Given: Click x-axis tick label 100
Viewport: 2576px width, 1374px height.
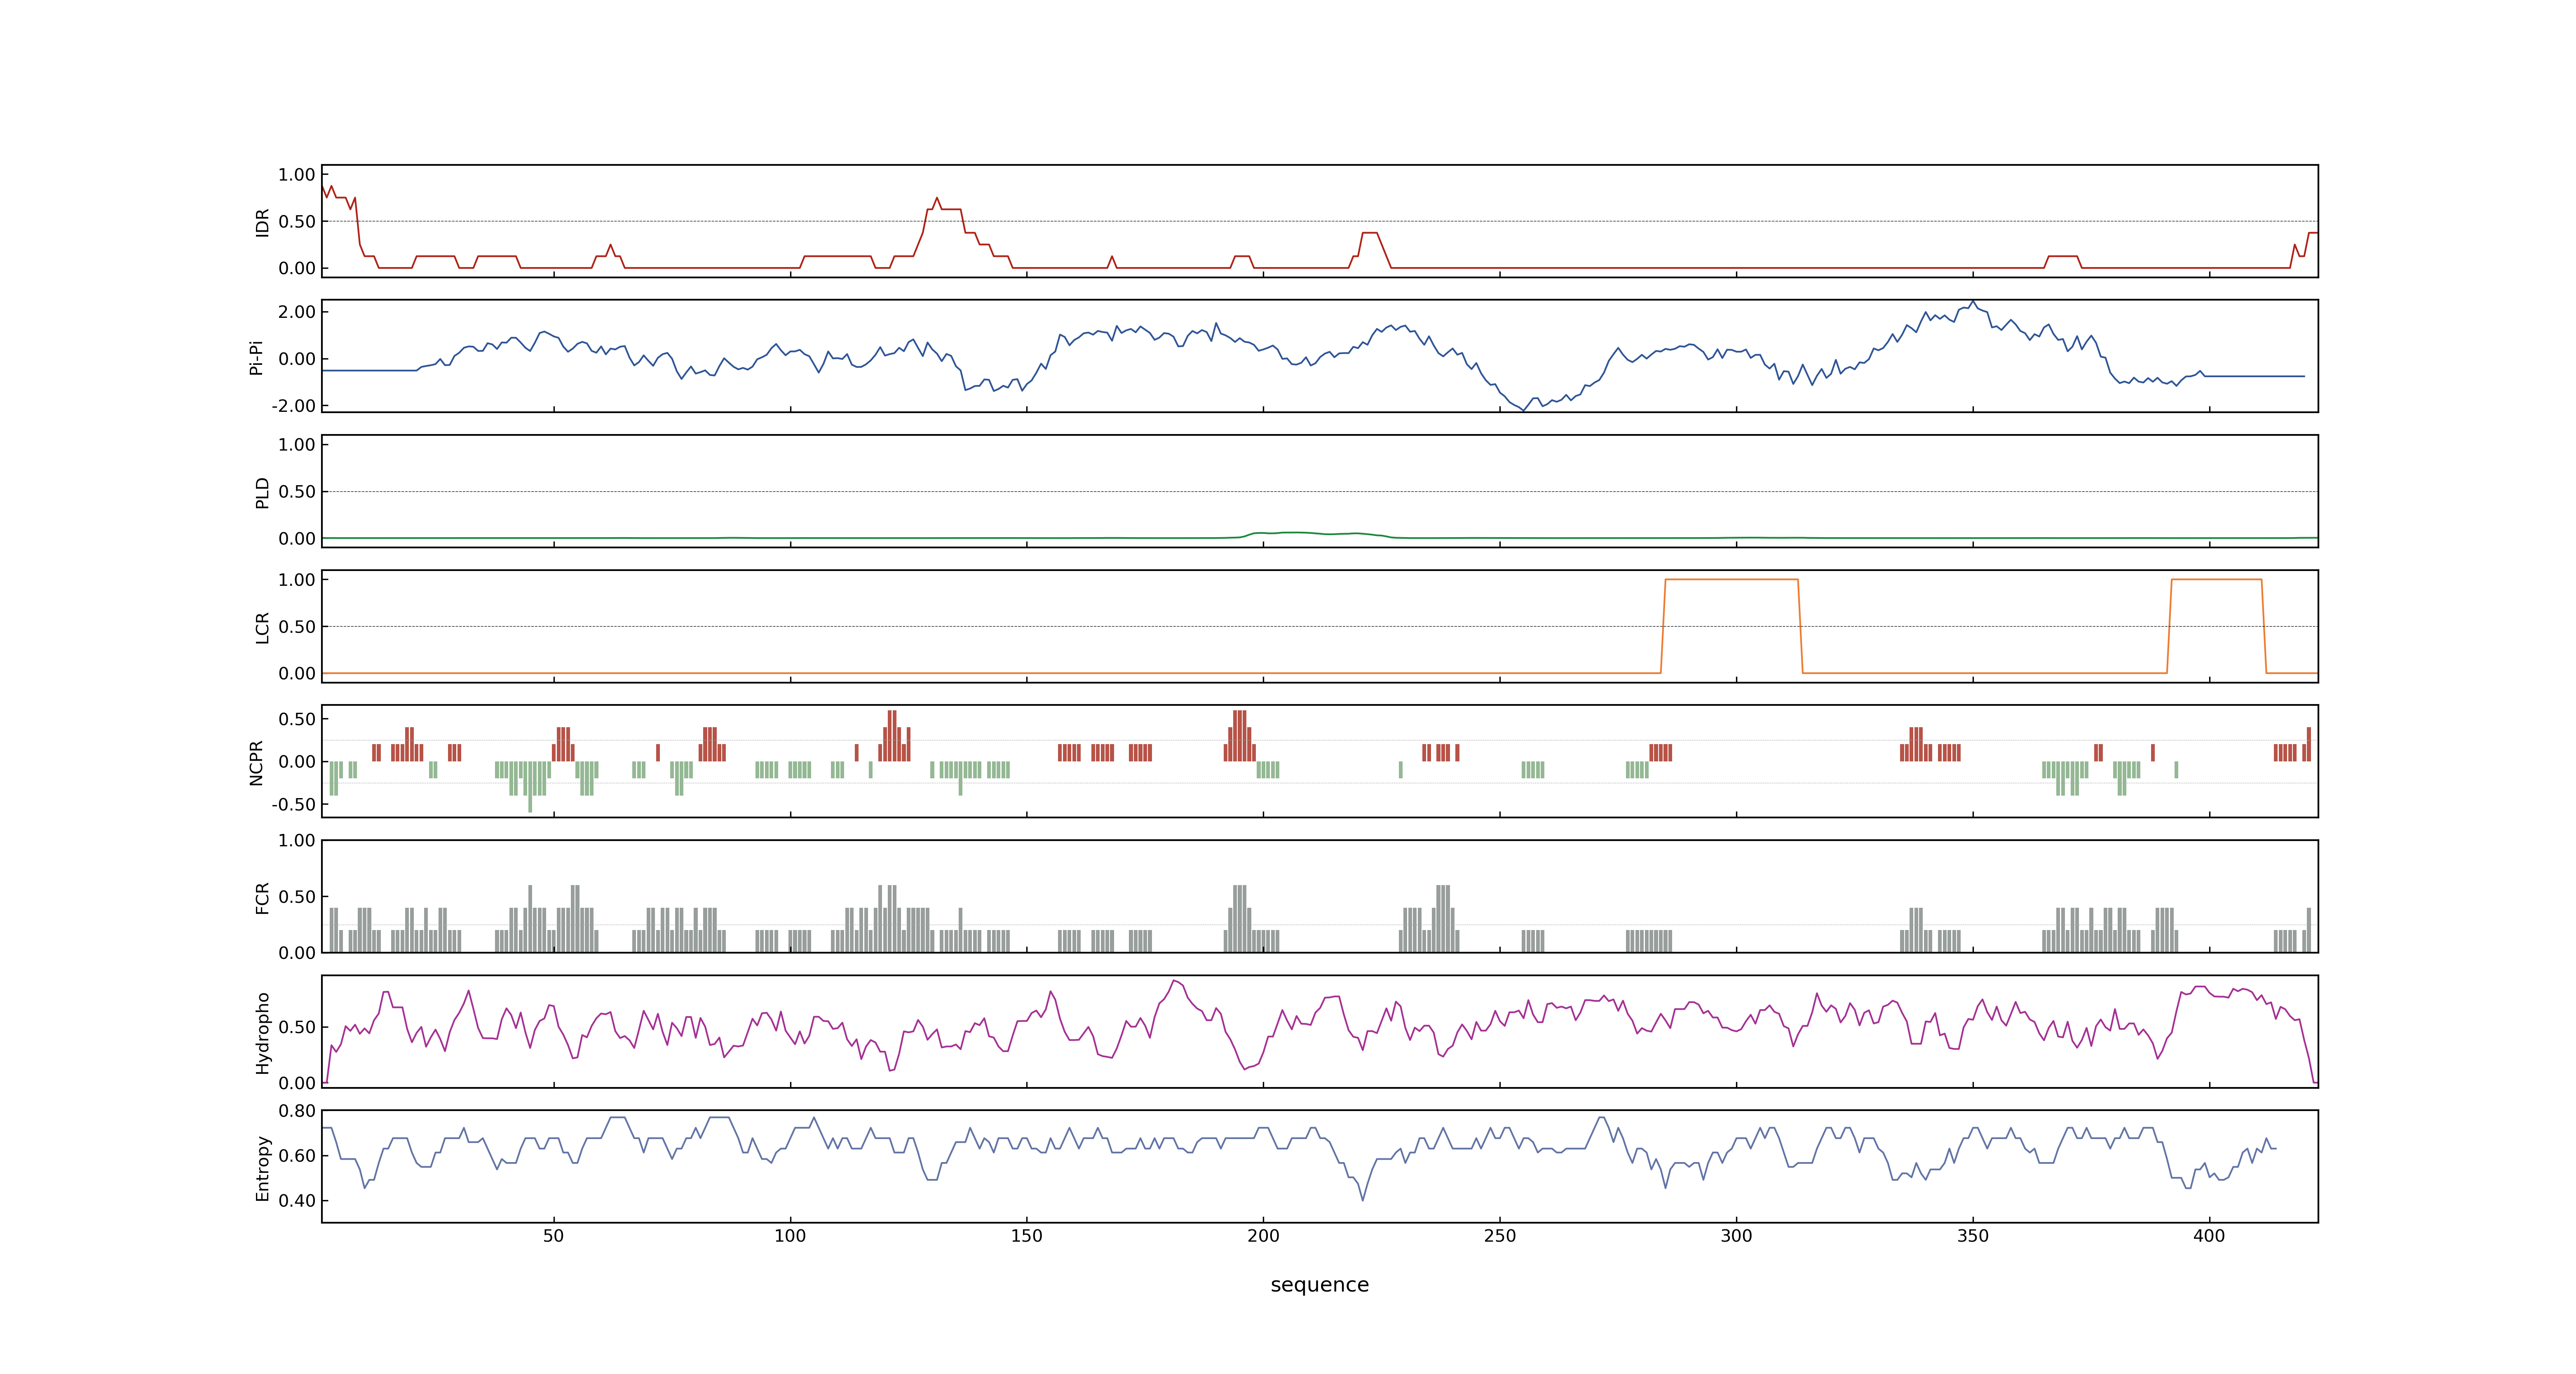Looking at the screenshot, I should (x=790, y=1236).
